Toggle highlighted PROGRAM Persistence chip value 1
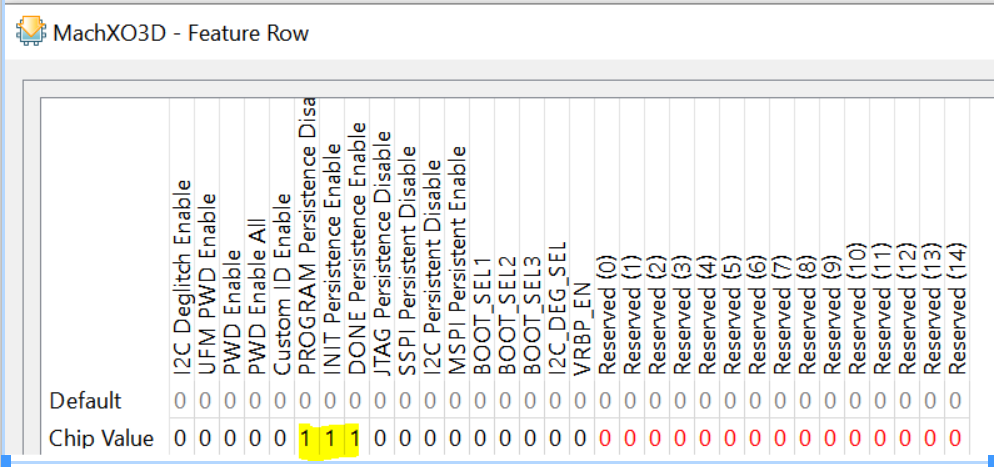 tap(305, 438)
